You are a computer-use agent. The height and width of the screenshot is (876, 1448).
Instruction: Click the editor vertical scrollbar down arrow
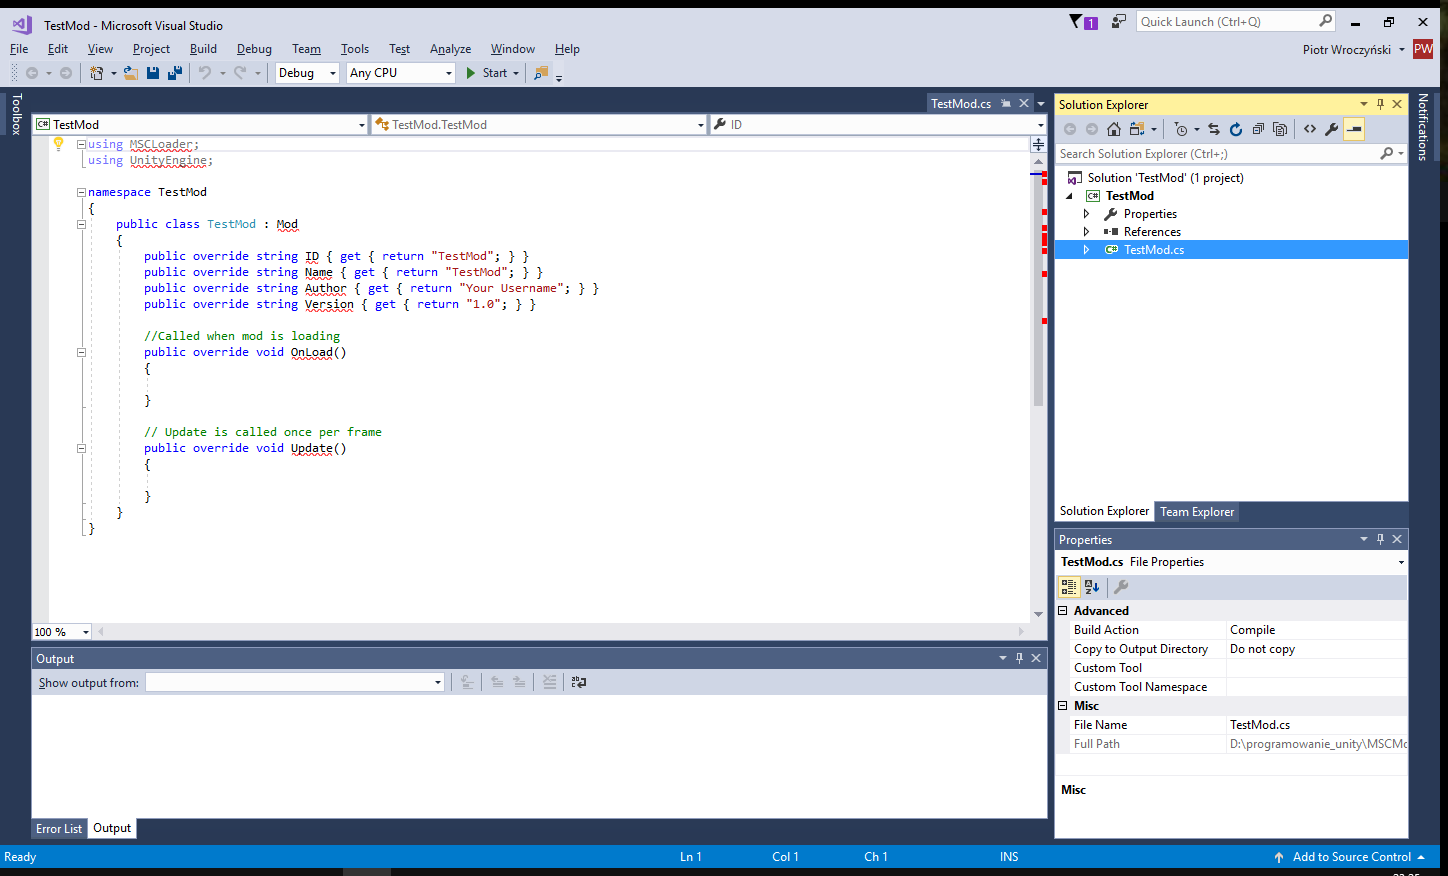[x=1038, y=614]
